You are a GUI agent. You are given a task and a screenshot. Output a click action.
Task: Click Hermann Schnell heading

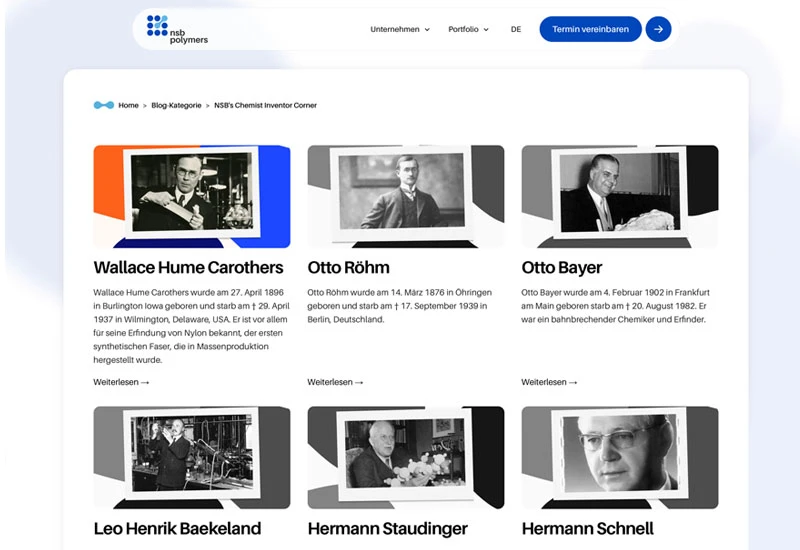tap(587, 529)
